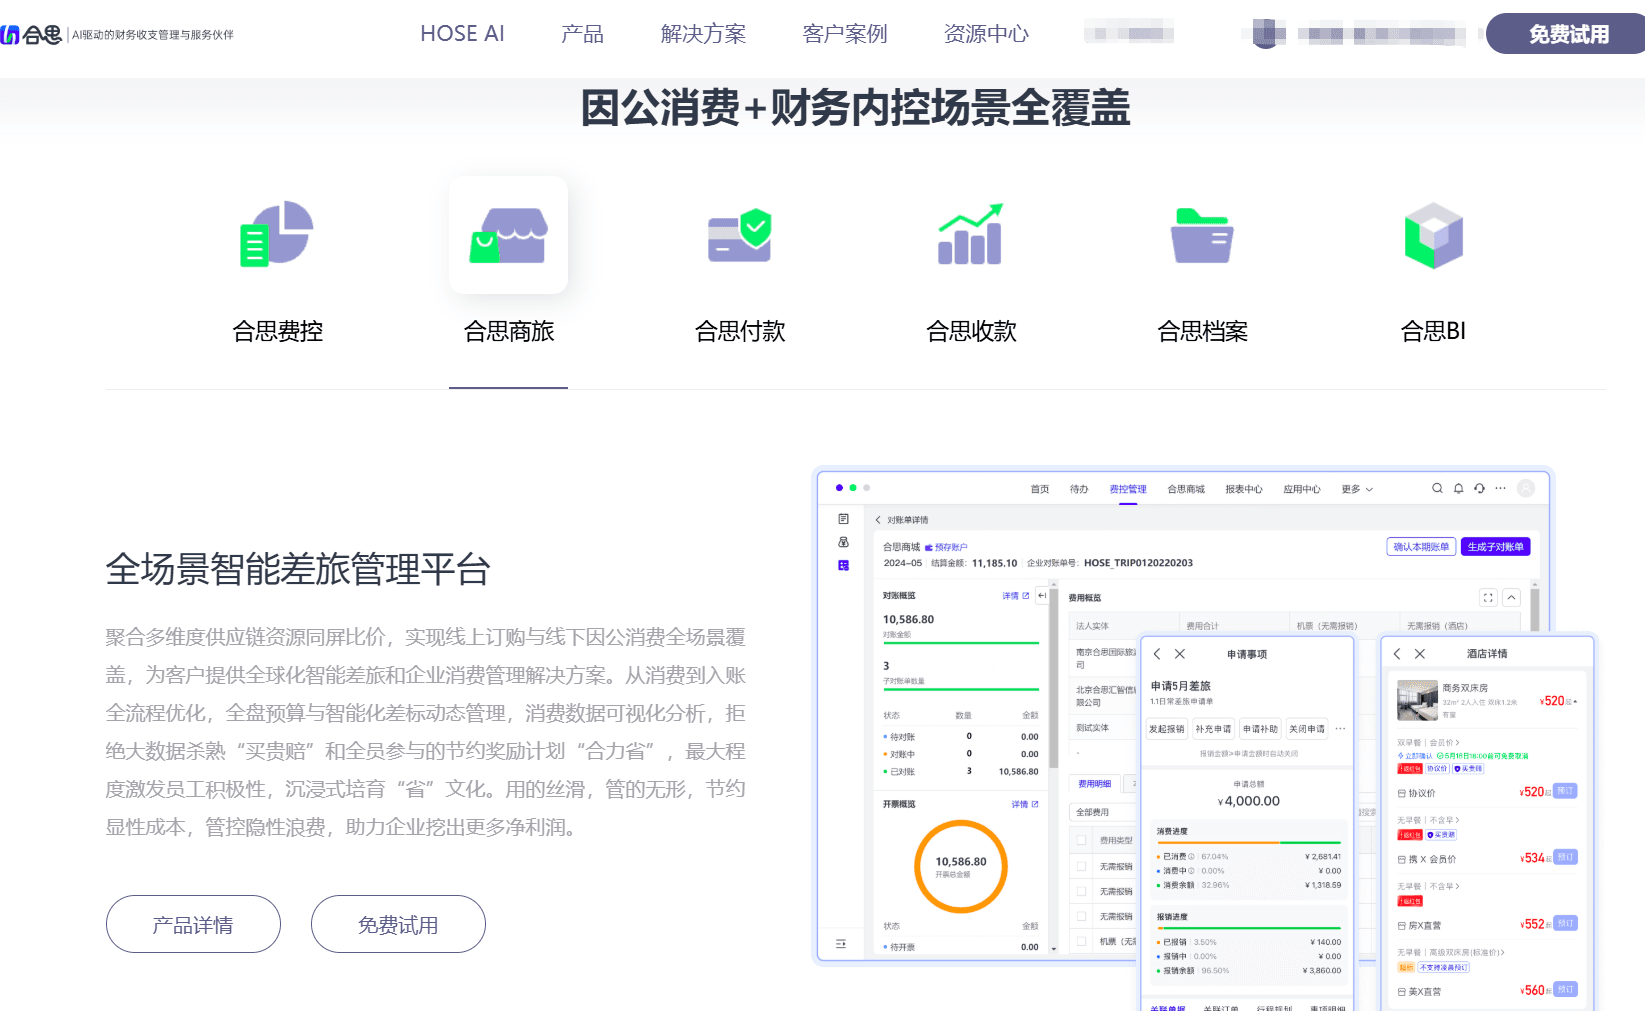1645x1011 pixels.
Task: Click the sidebar menu toggle at preview bottom
Action: click(841, 944)
